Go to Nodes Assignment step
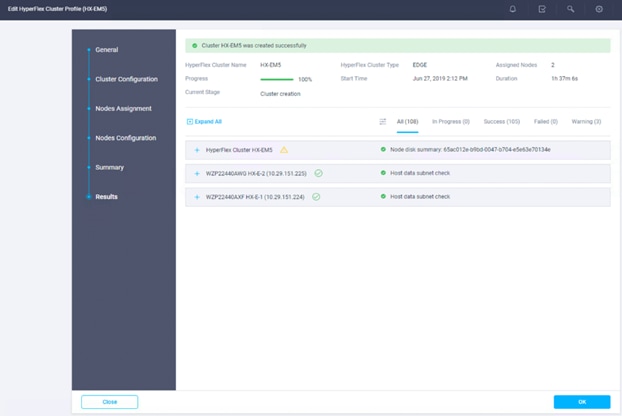 coord(123,109)
